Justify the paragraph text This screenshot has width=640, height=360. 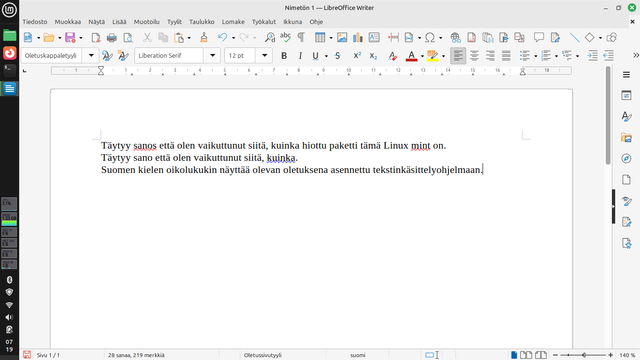pos(506,56)
